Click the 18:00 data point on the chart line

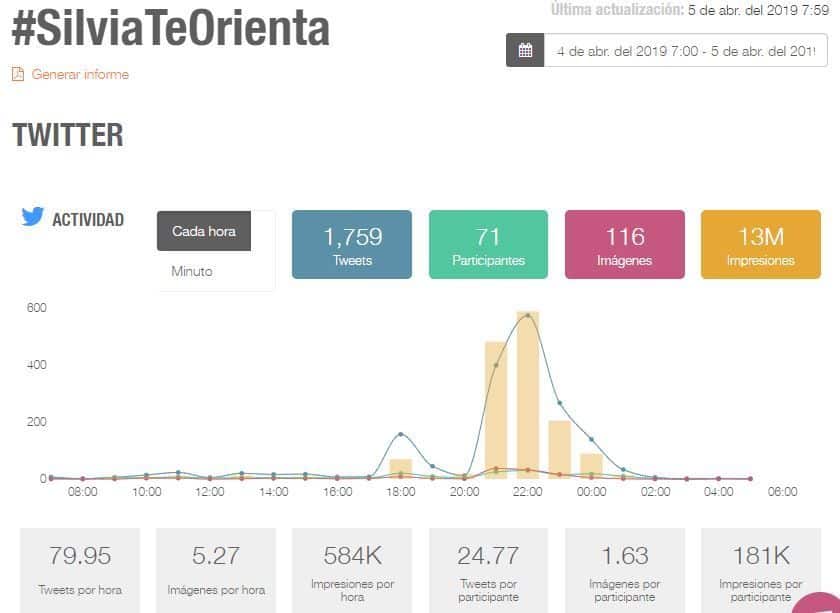click(401, 434)
